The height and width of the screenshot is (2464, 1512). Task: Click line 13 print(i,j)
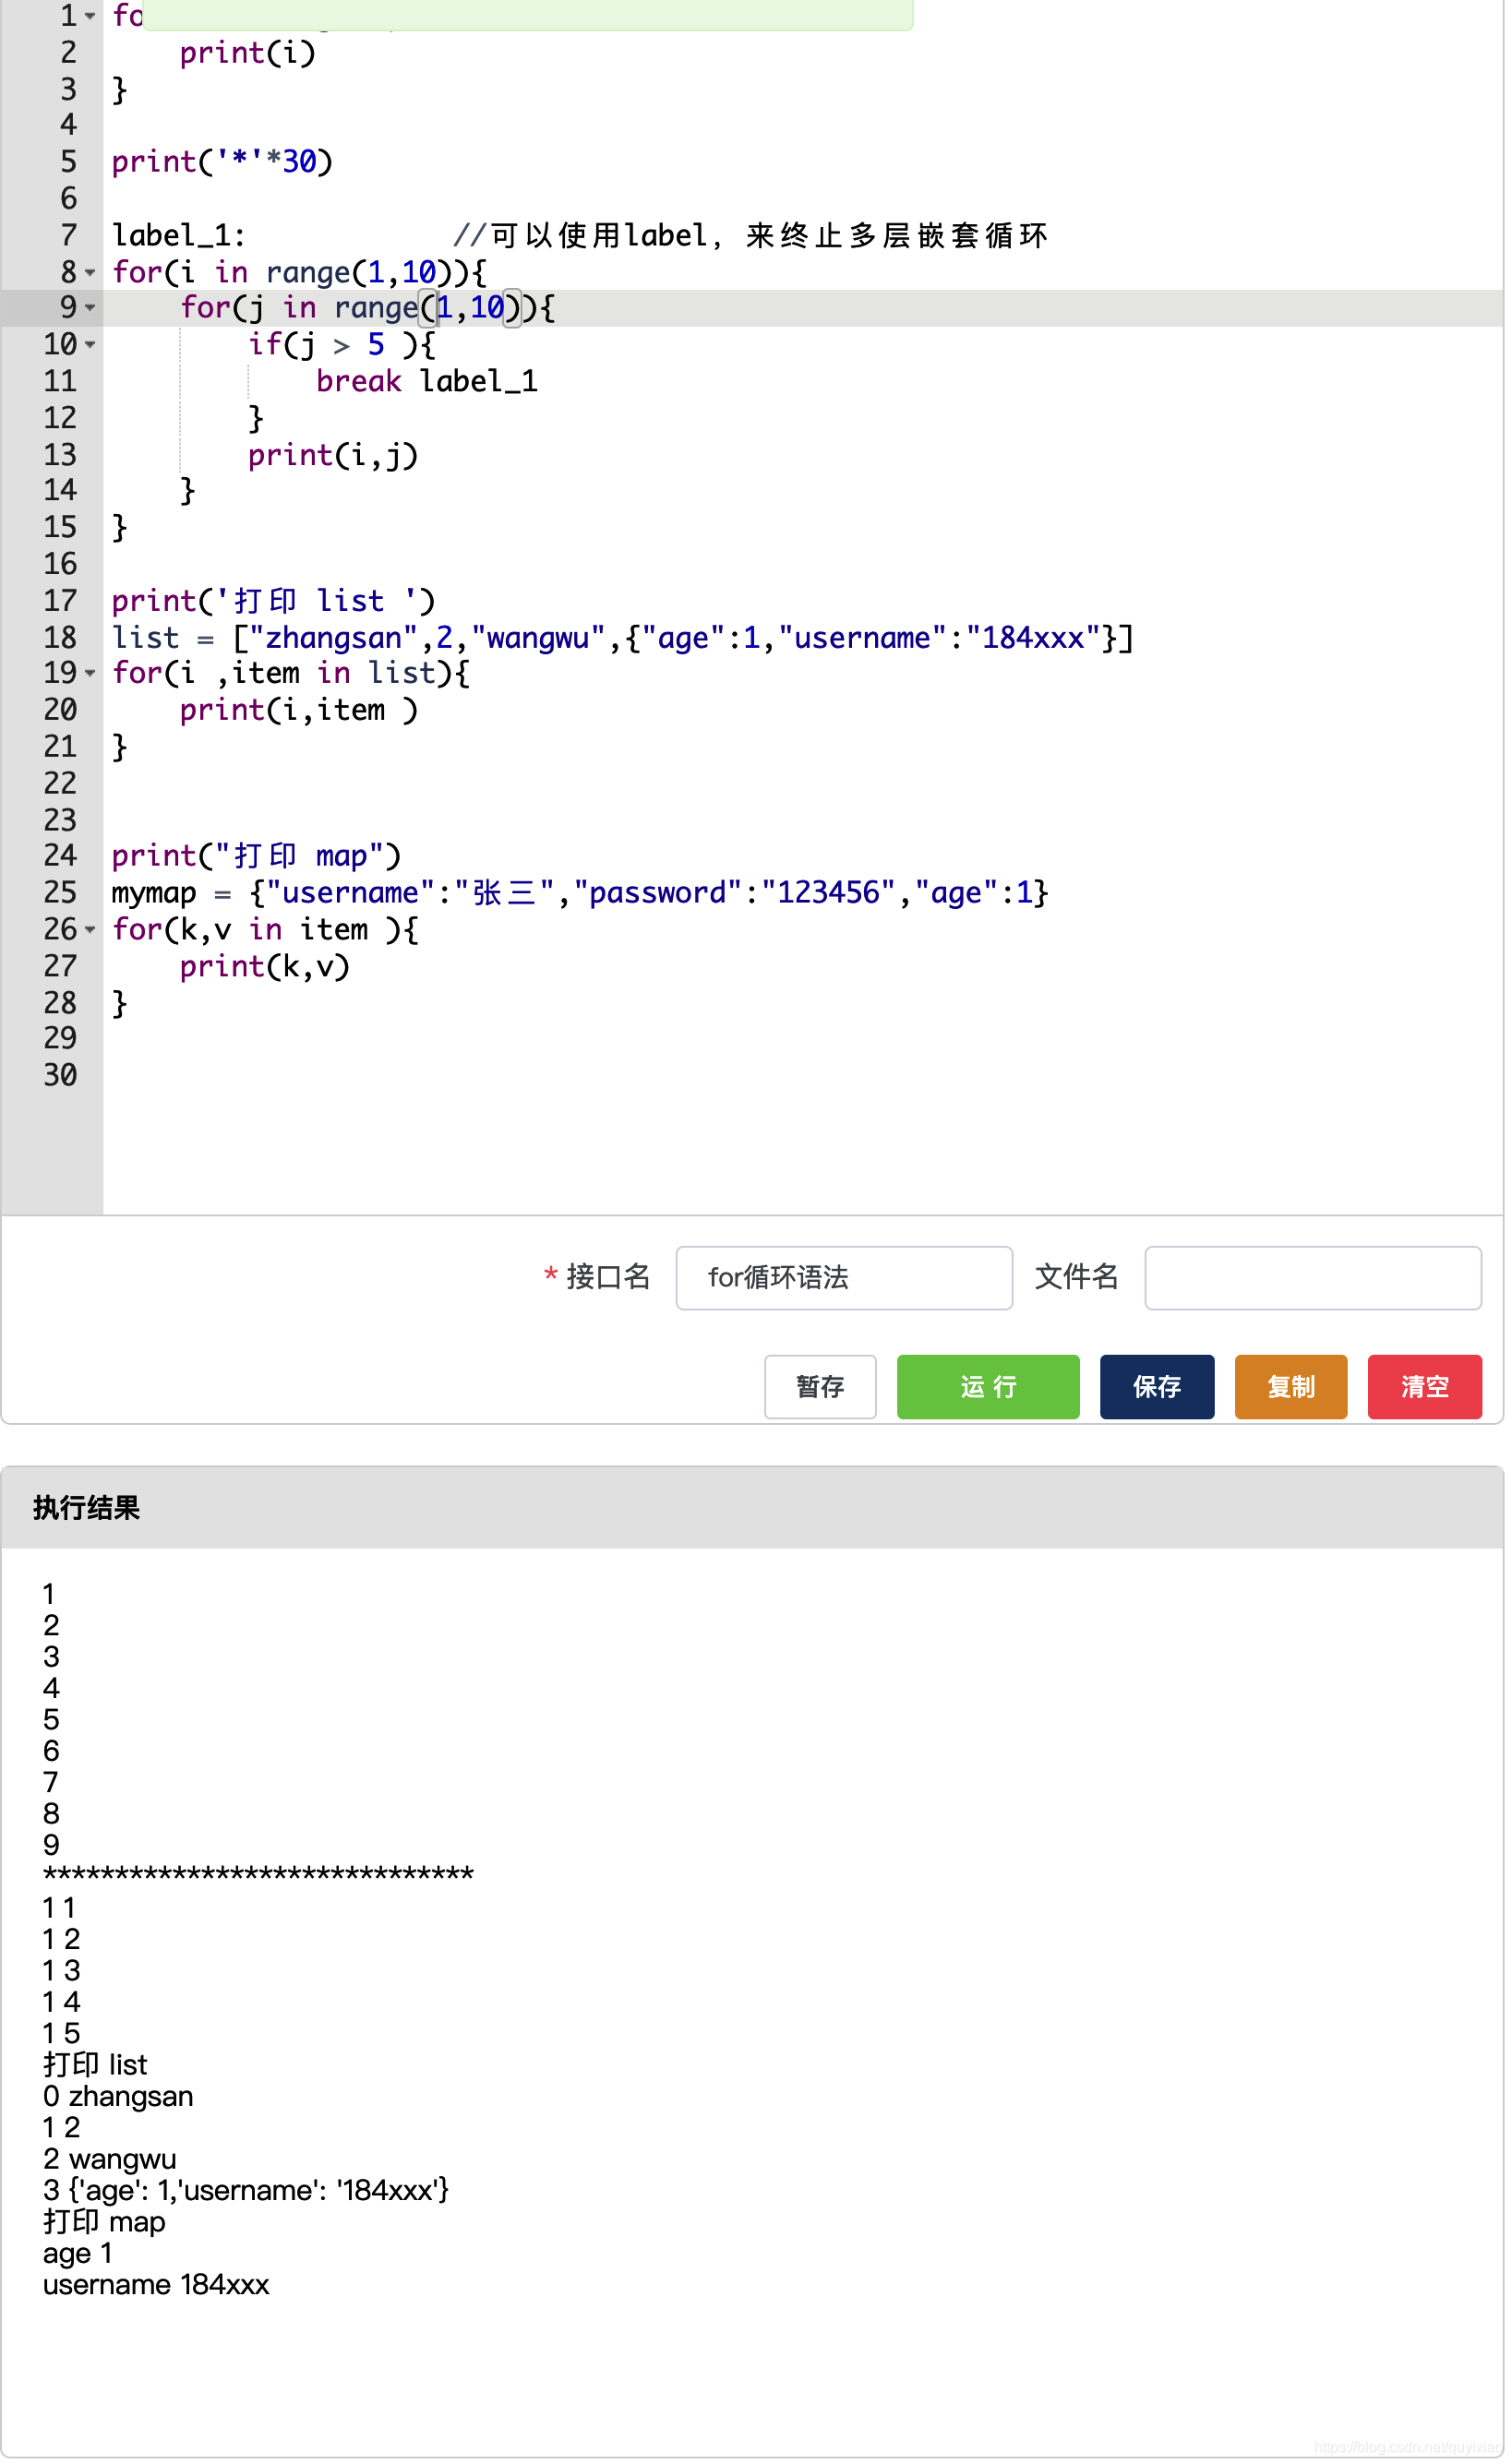coord(333,456)
